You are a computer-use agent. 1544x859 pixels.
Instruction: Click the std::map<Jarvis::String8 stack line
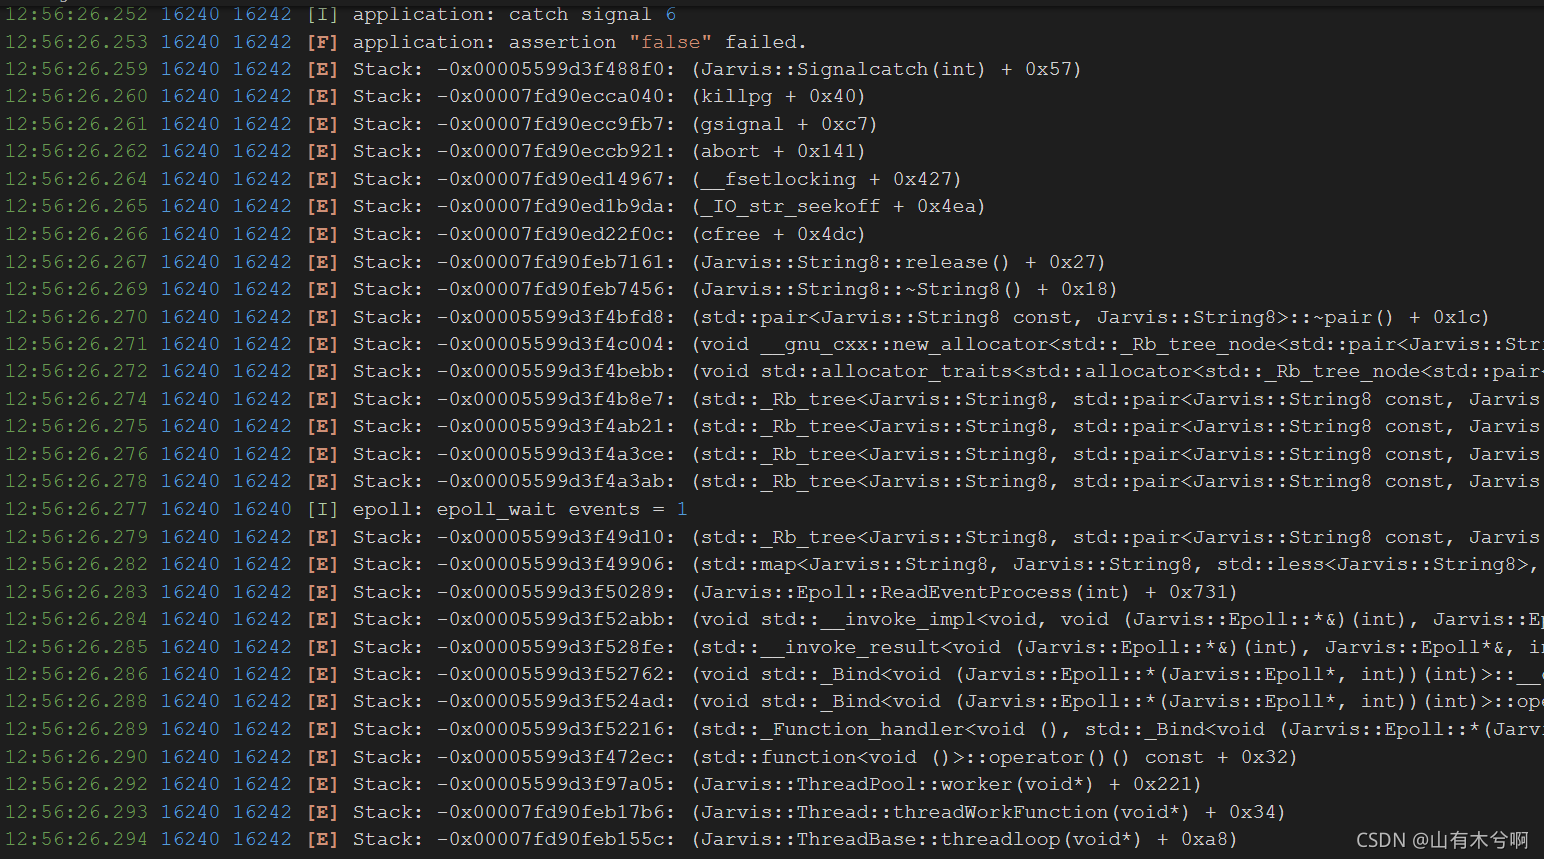pyautogui.click(x=772, y=564)
